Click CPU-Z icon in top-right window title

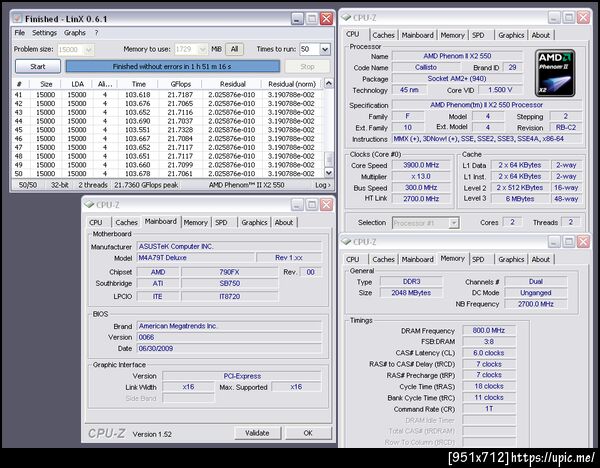click(346, 17)
